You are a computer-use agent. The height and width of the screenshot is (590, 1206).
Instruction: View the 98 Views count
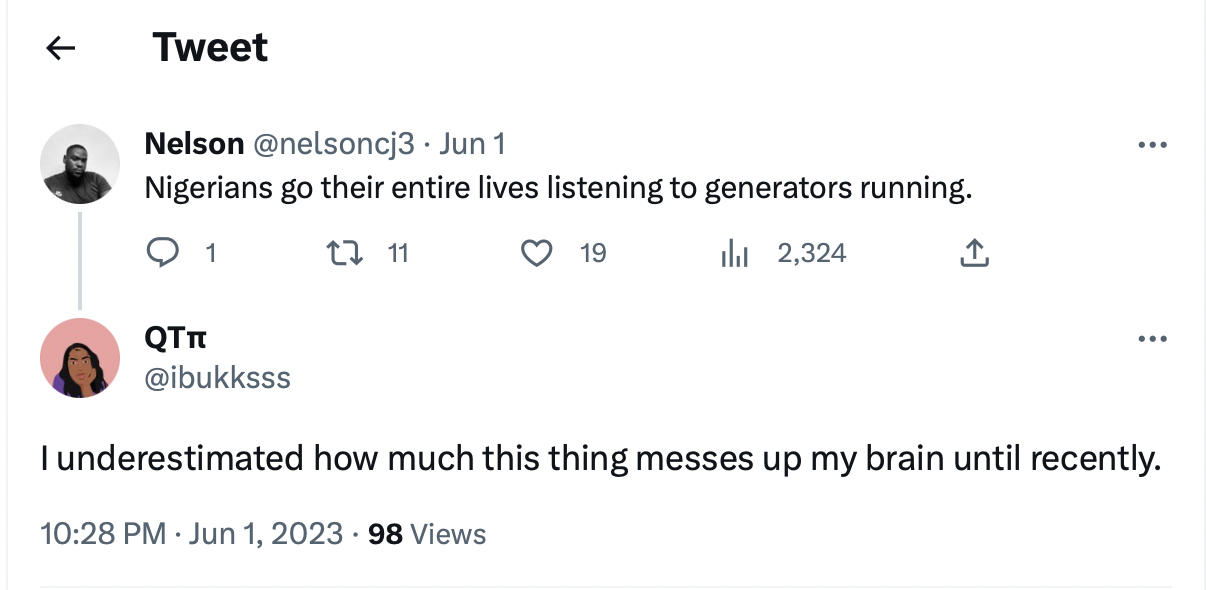[x=427, y=533]
